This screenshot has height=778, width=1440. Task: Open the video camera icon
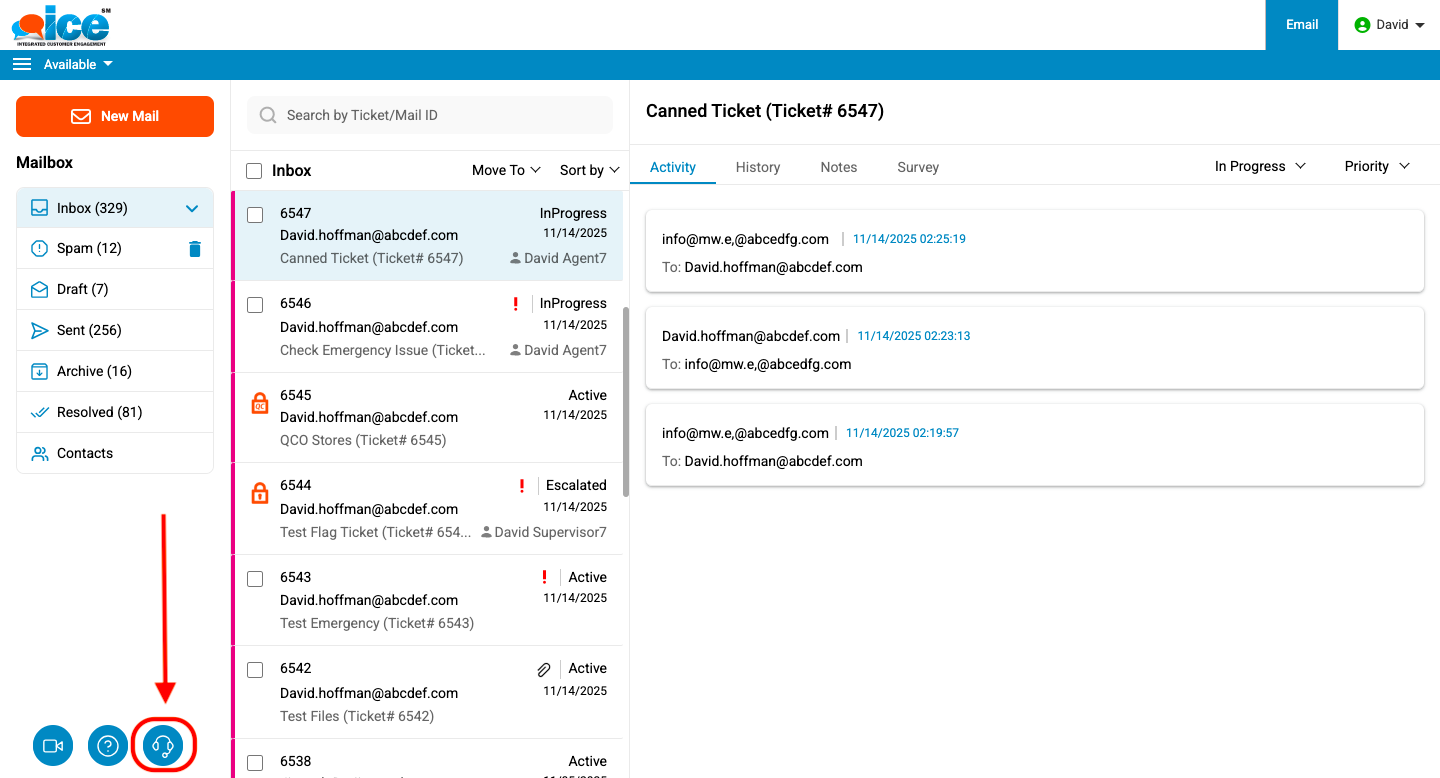tap(53, 746)
